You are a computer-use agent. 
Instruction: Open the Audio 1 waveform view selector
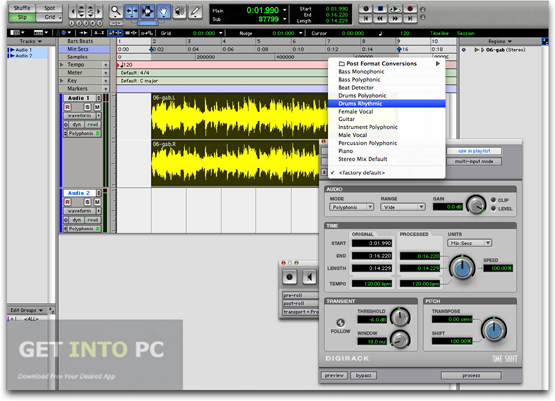pos(82,116)
